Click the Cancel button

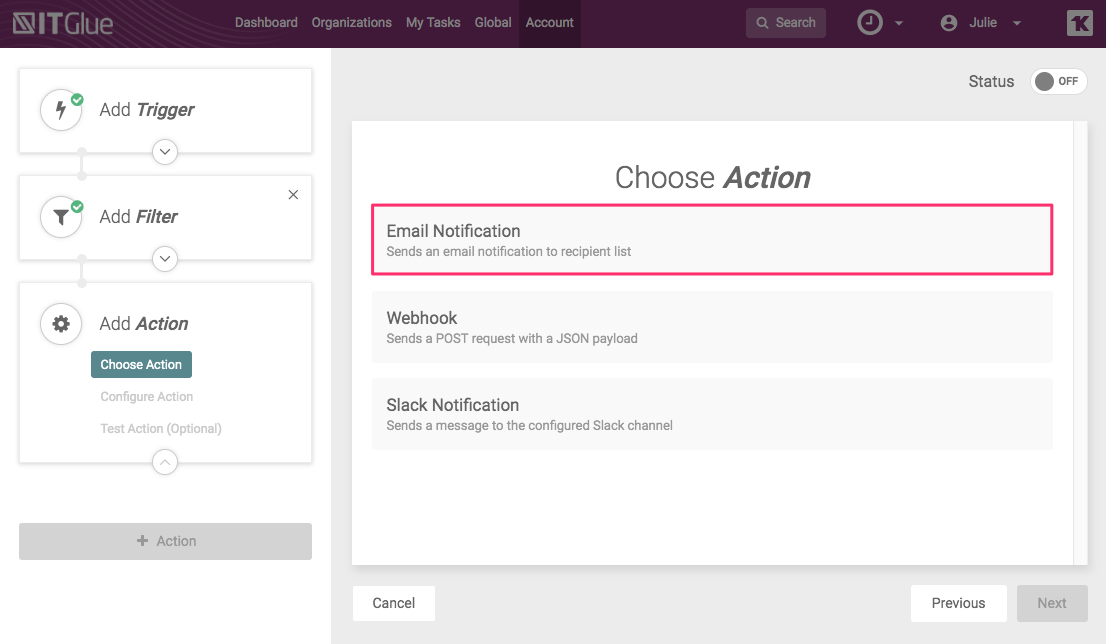(x=393, y=603)
